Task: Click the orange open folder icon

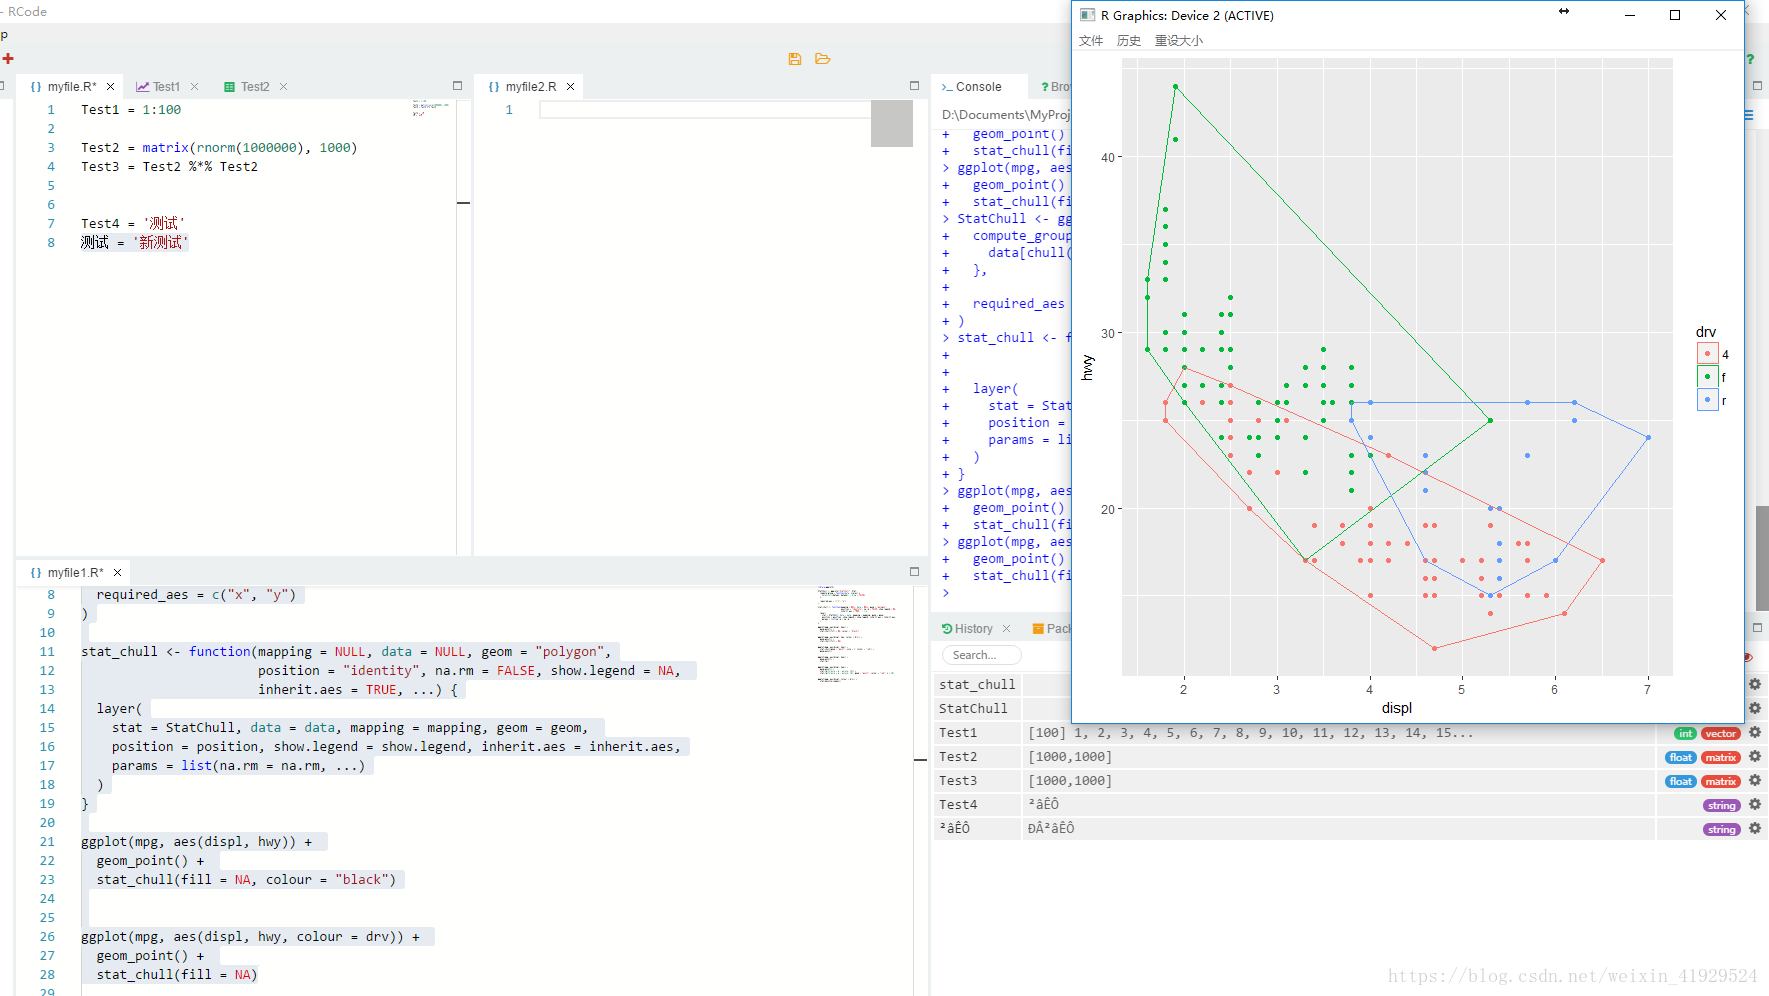Action: coord(823,59)
